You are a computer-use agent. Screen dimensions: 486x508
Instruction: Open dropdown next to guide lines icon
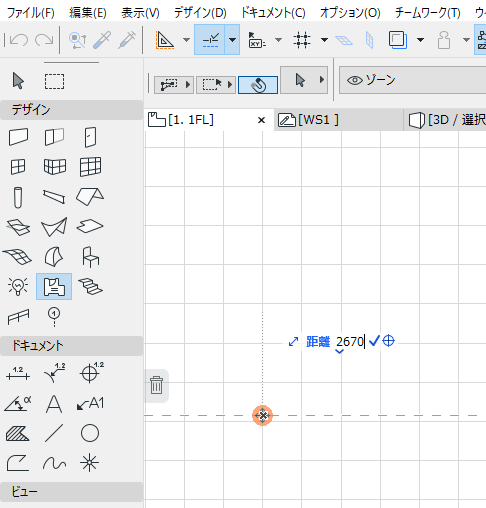tap(187, 40)
